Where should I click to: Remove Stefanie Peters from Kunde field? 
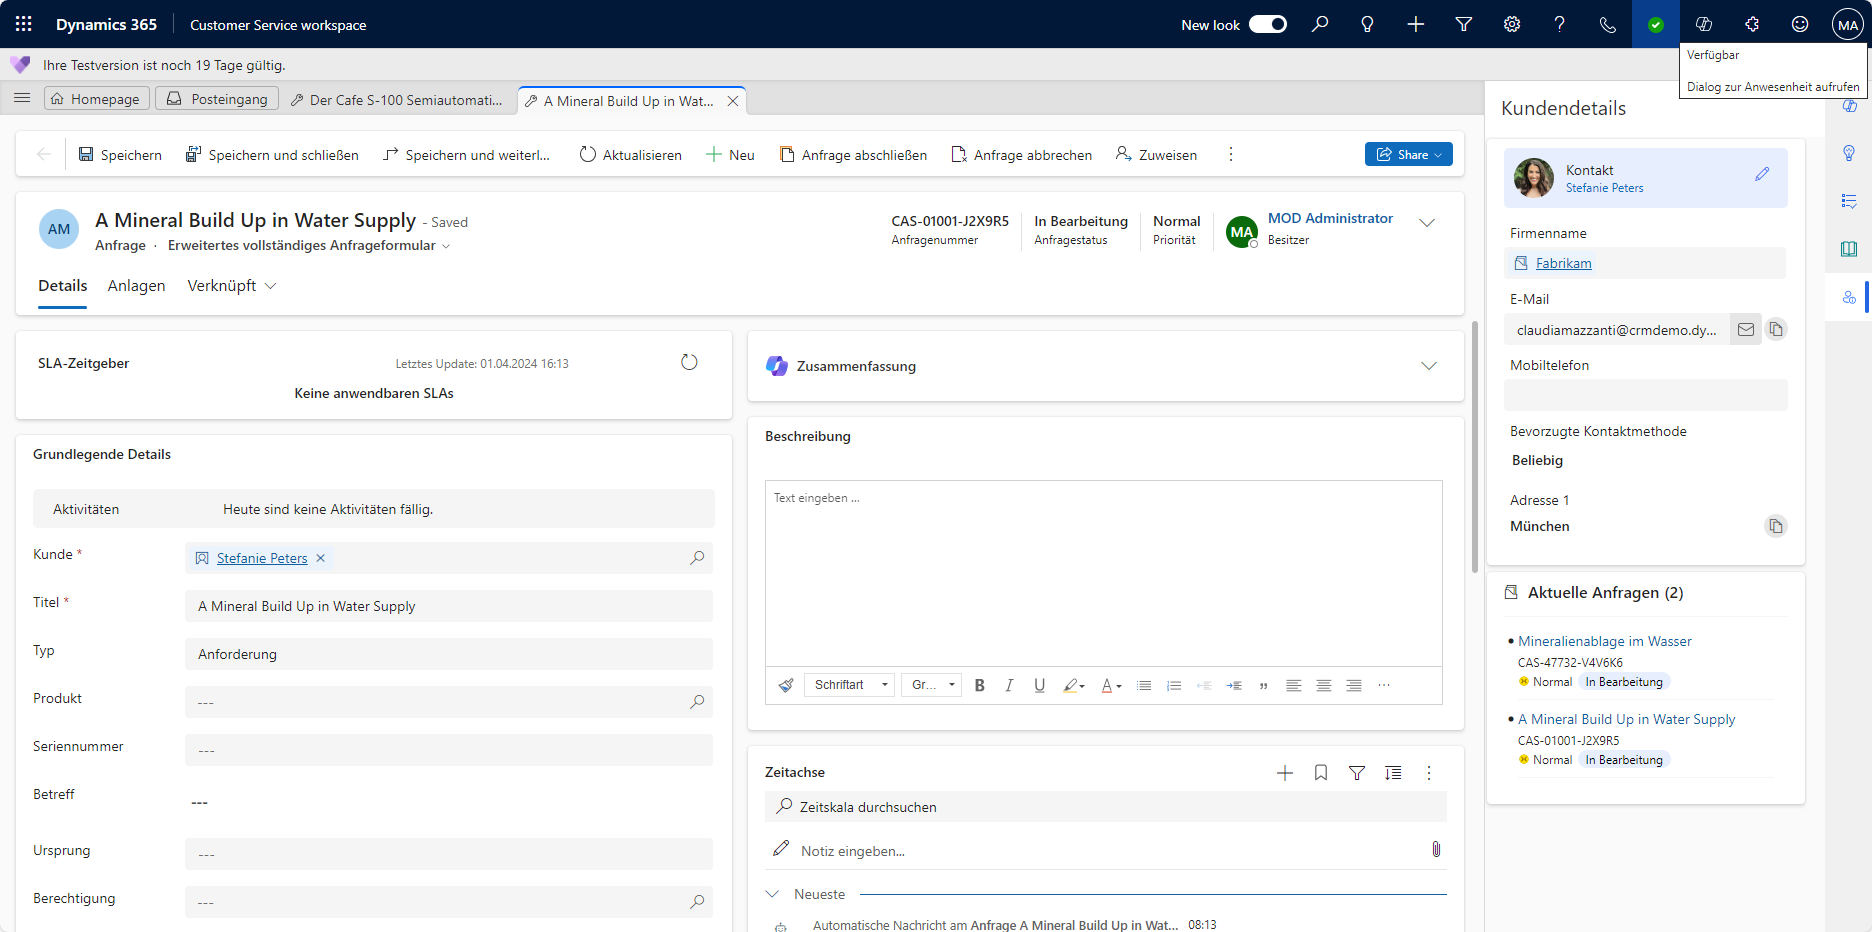321,558
